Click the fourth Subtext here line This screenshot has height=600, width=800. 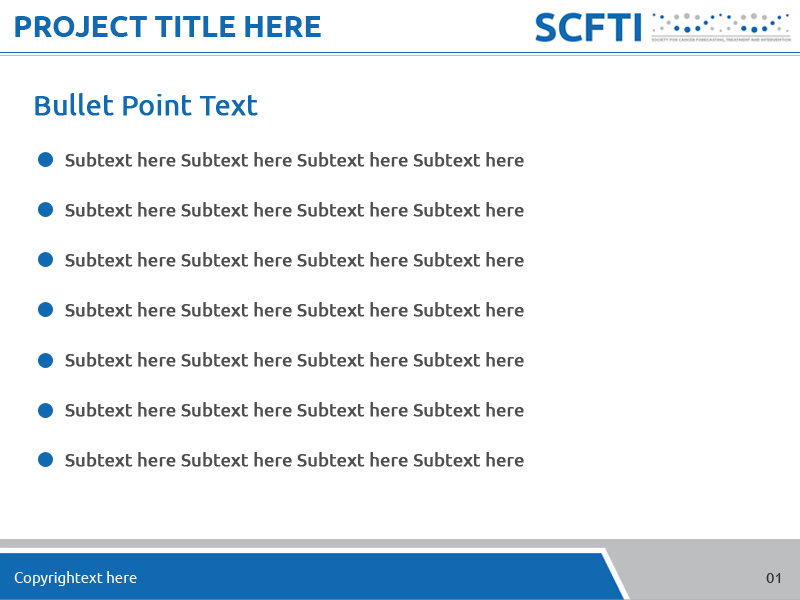[x=294, y=310]
